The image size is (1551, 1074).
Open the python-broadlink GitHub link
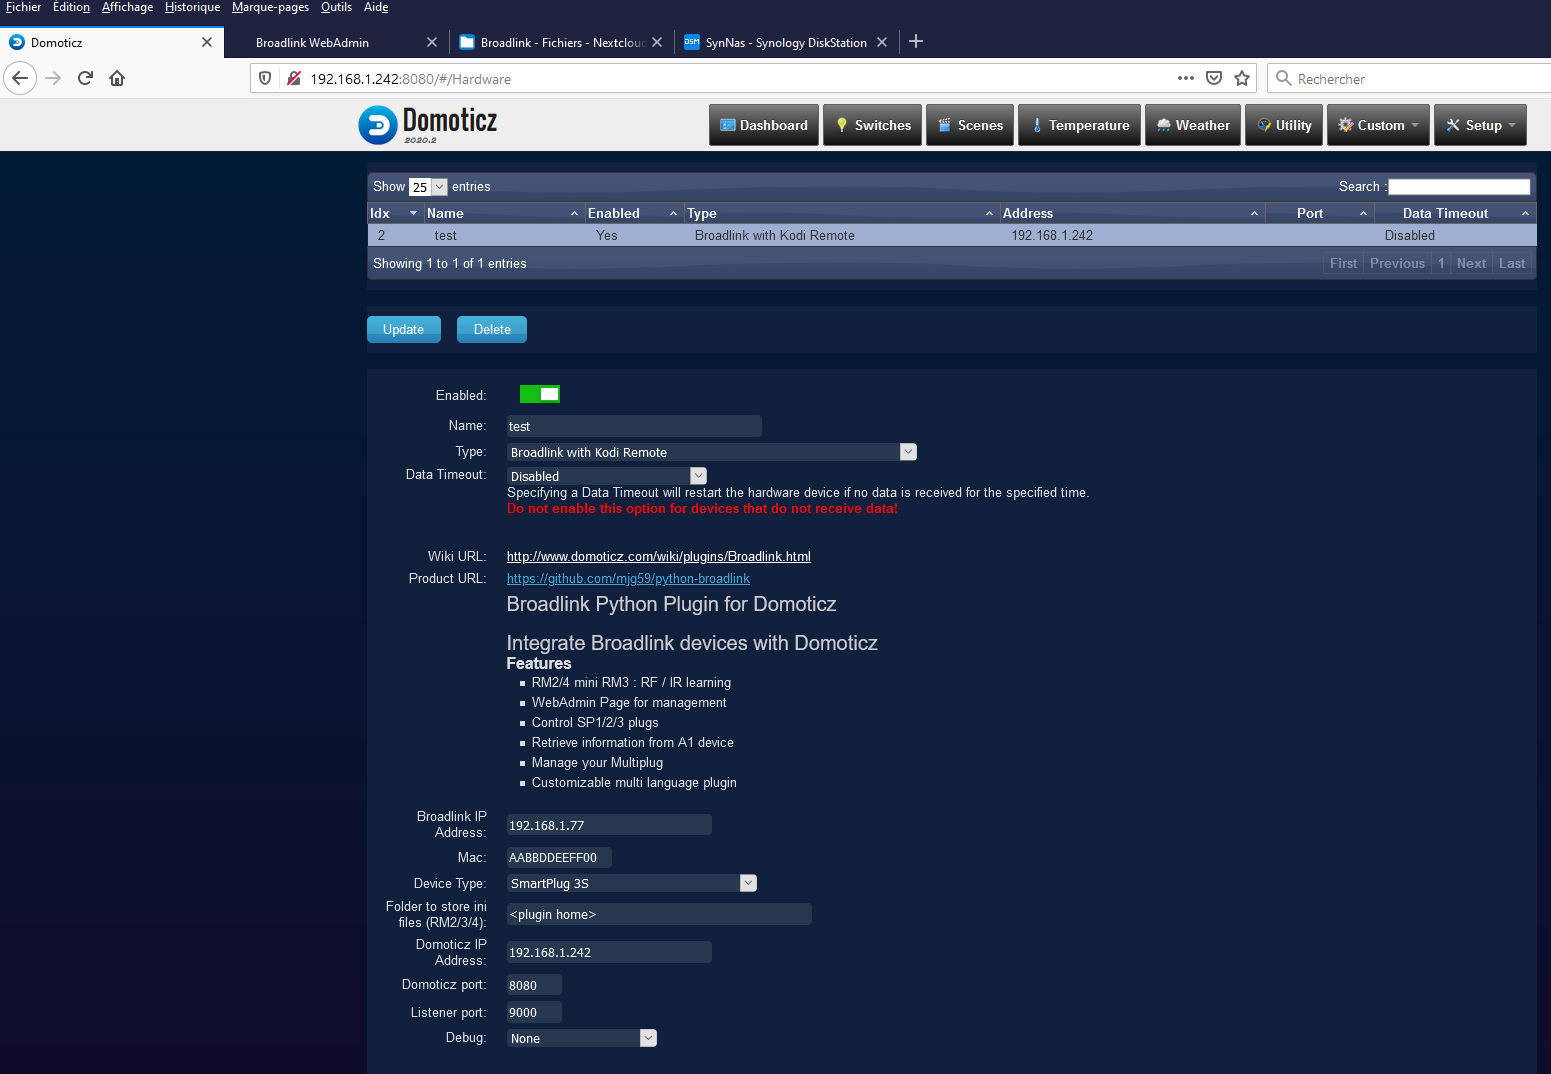(628, 578)
